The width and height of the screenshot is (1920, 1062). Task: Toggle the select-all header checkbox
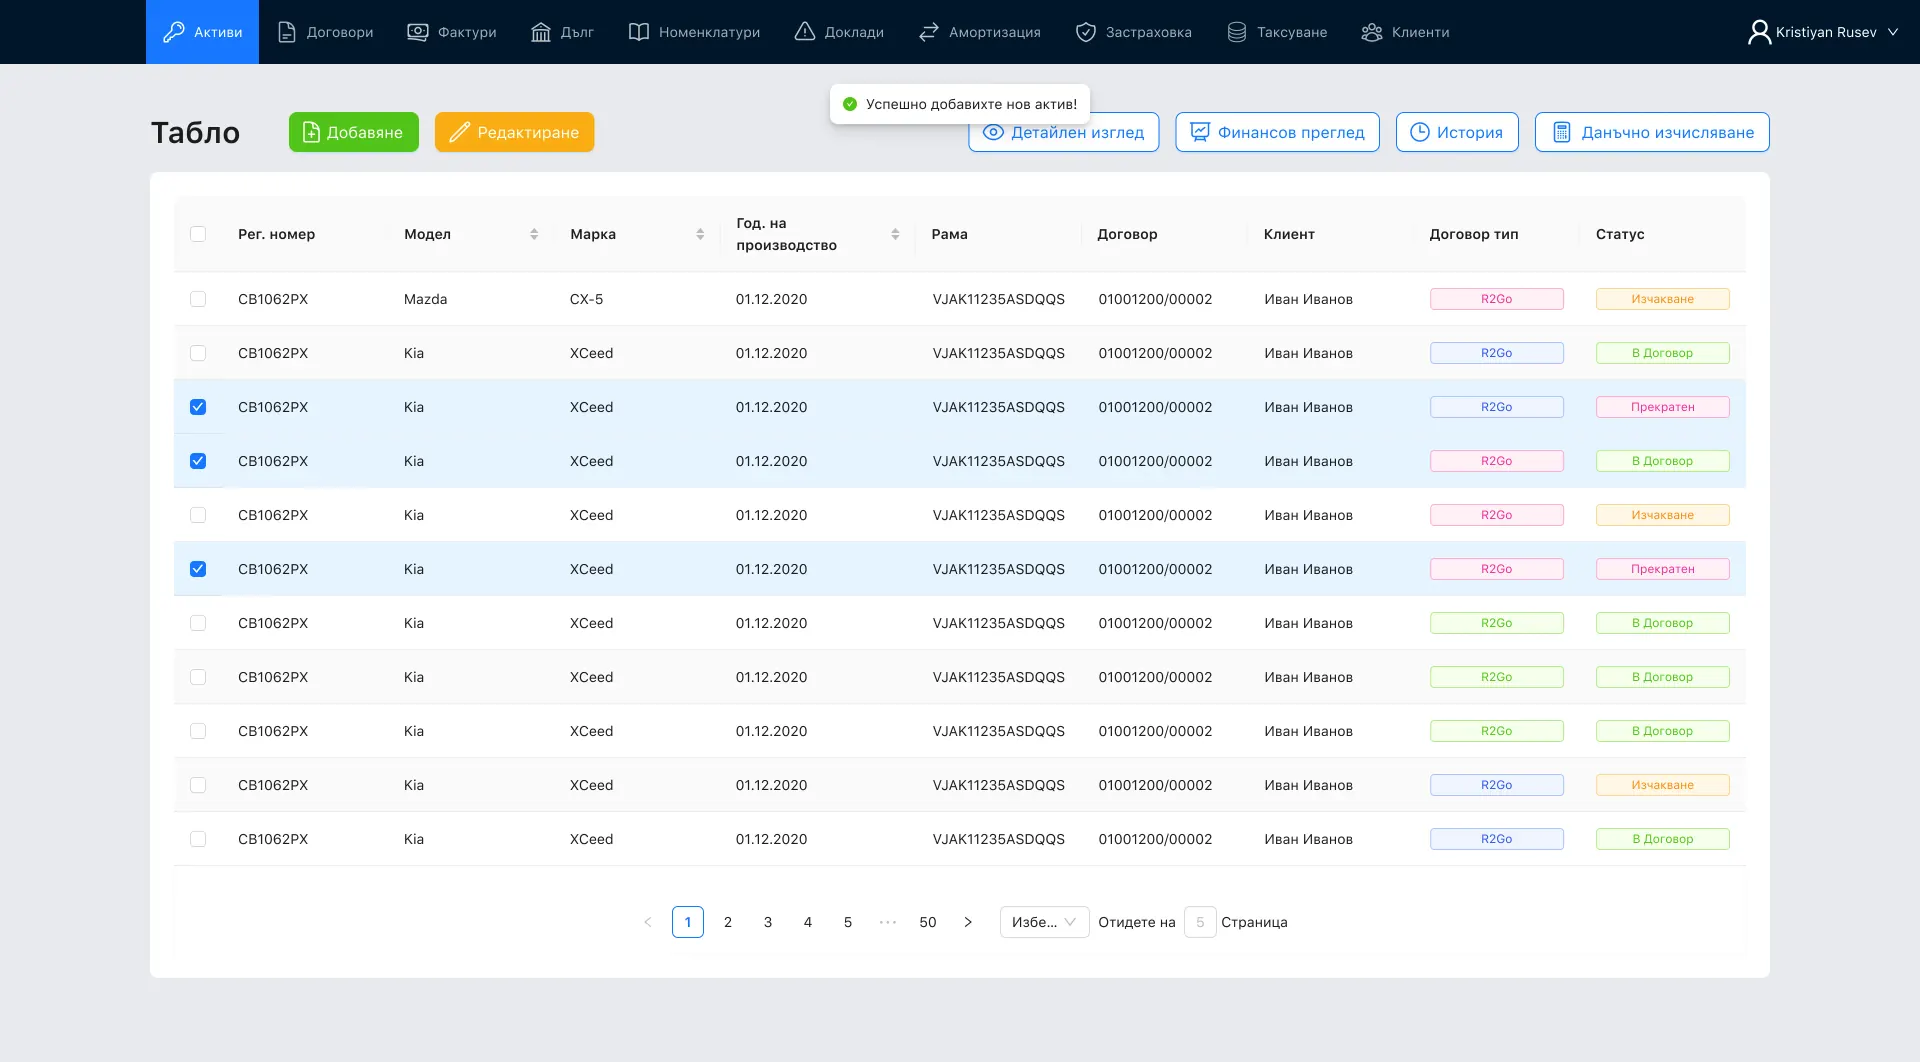click(198, 234)
